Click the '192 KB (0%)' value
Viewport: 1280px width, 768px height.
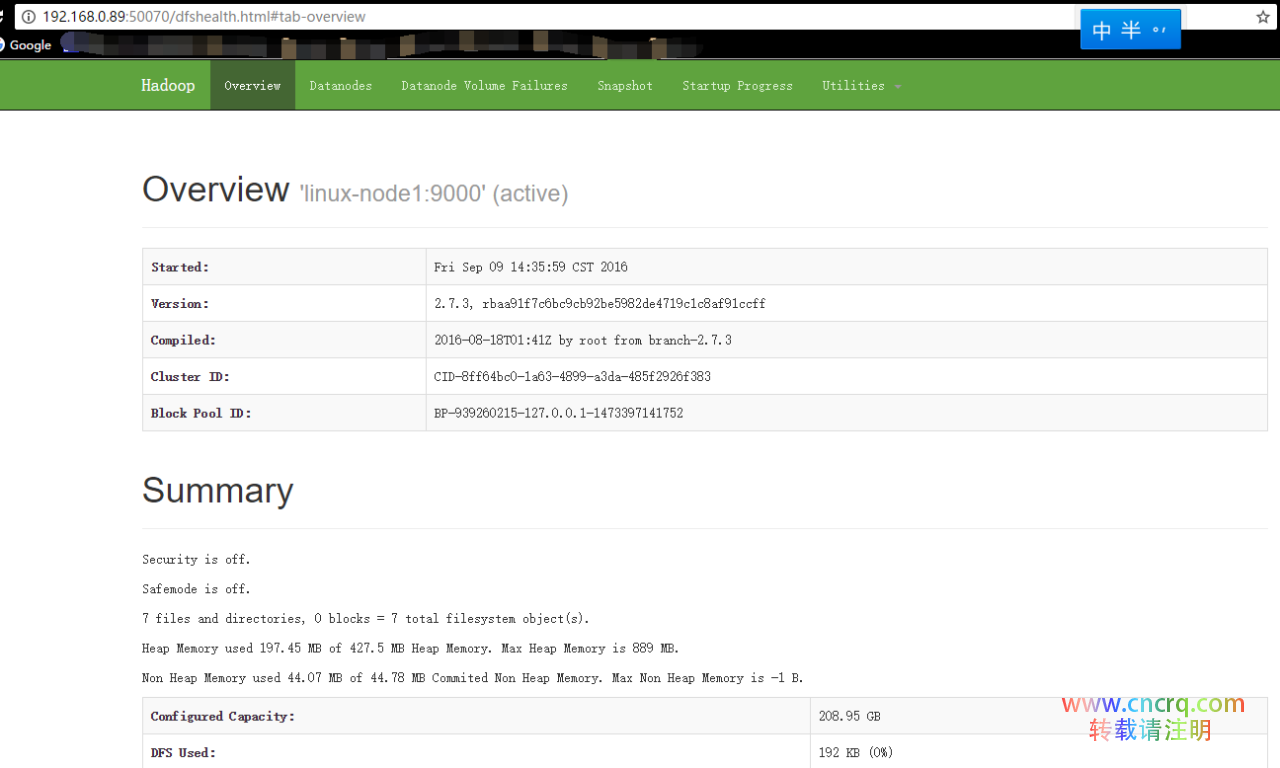coord(856,752)
